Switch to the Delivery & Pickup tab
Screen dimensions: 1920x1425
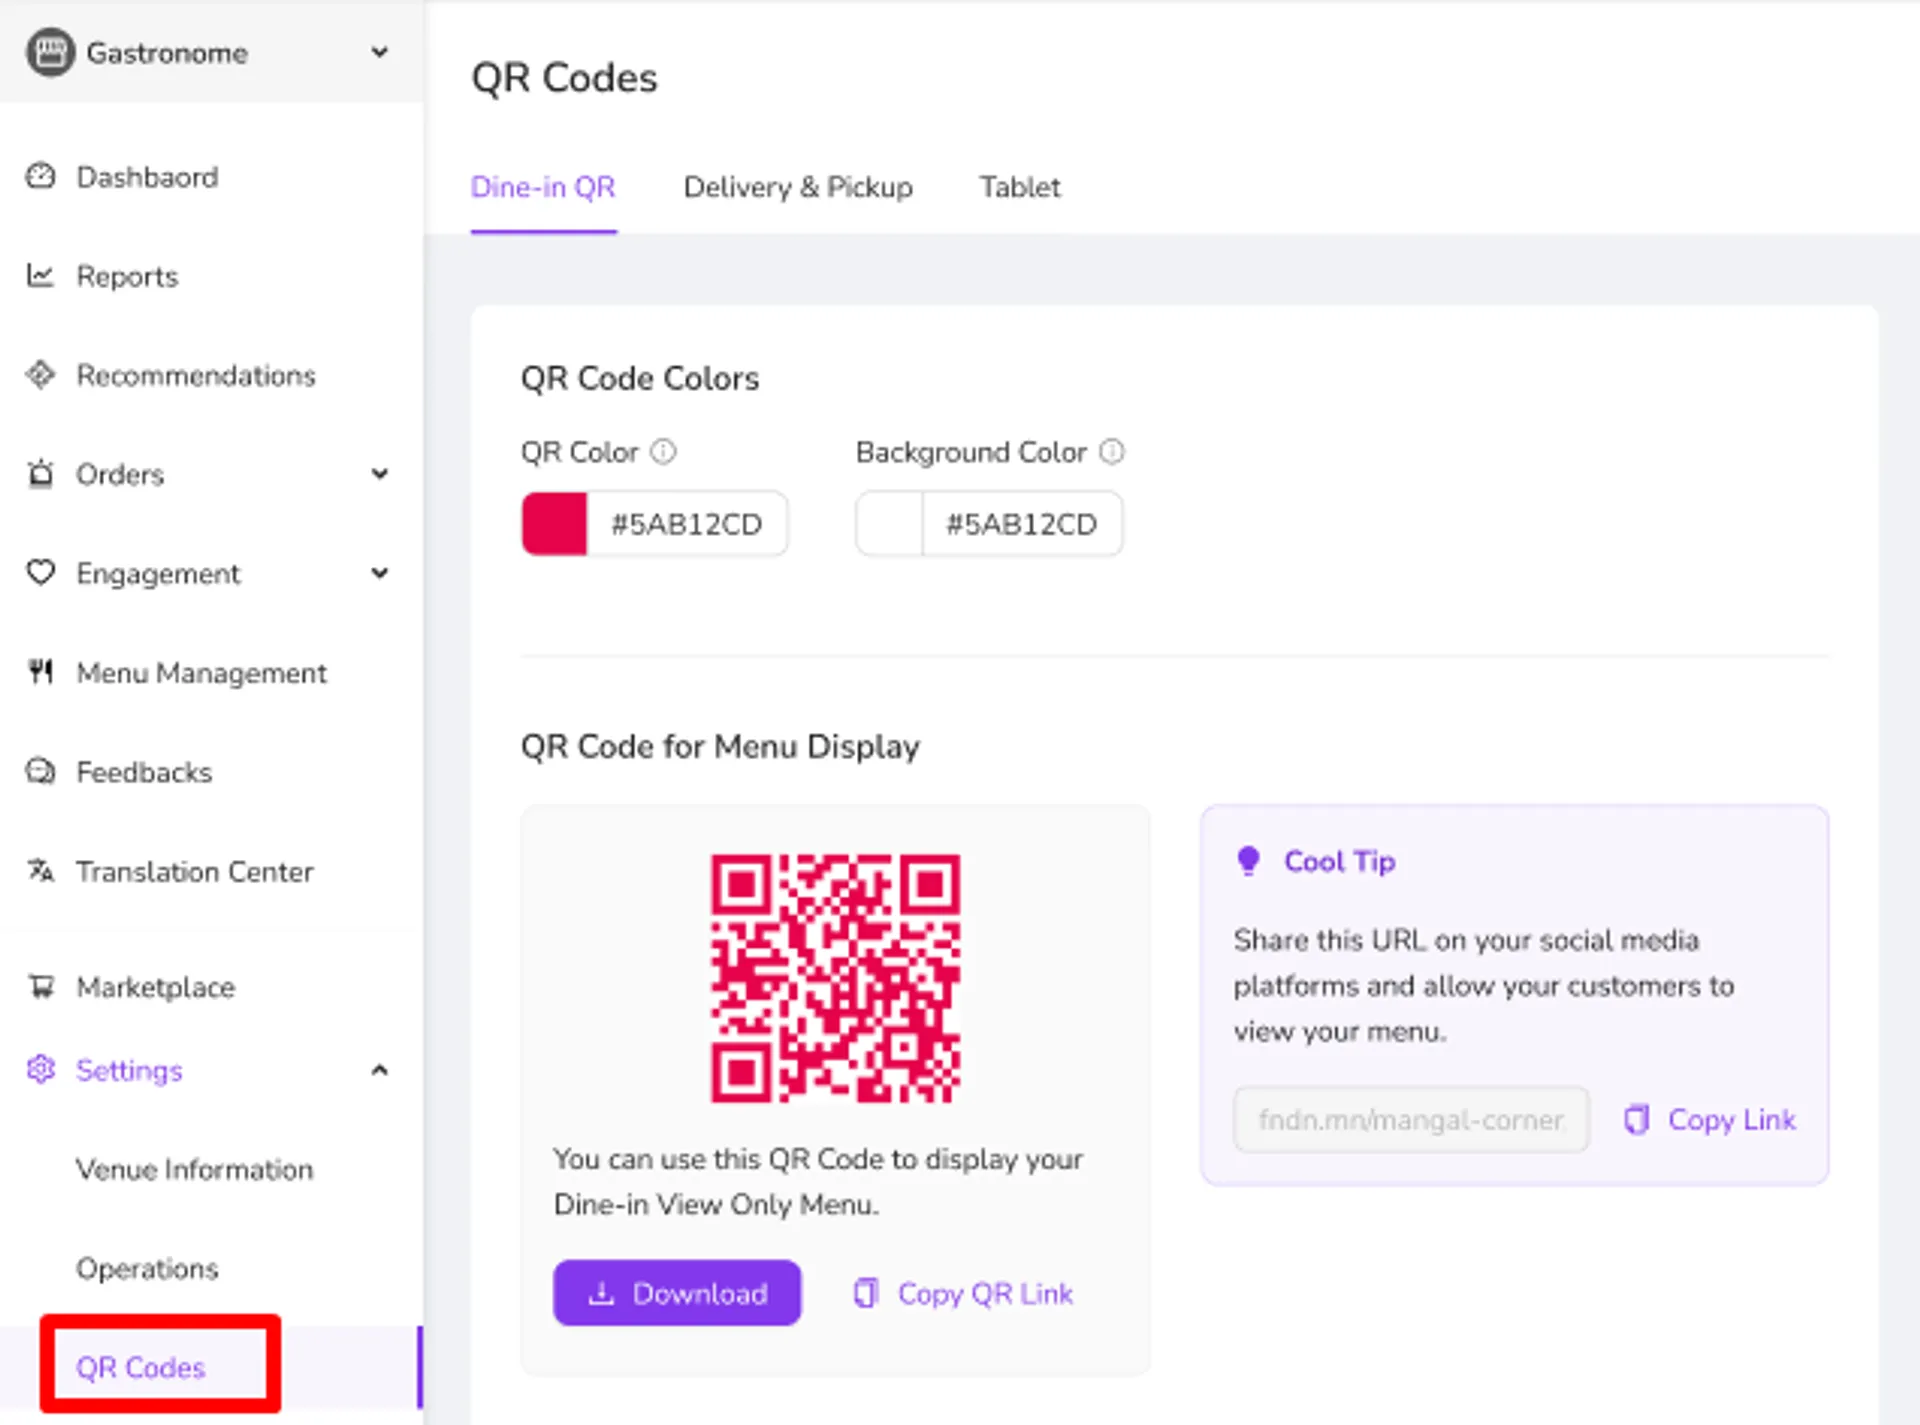(x=798, y=187)
